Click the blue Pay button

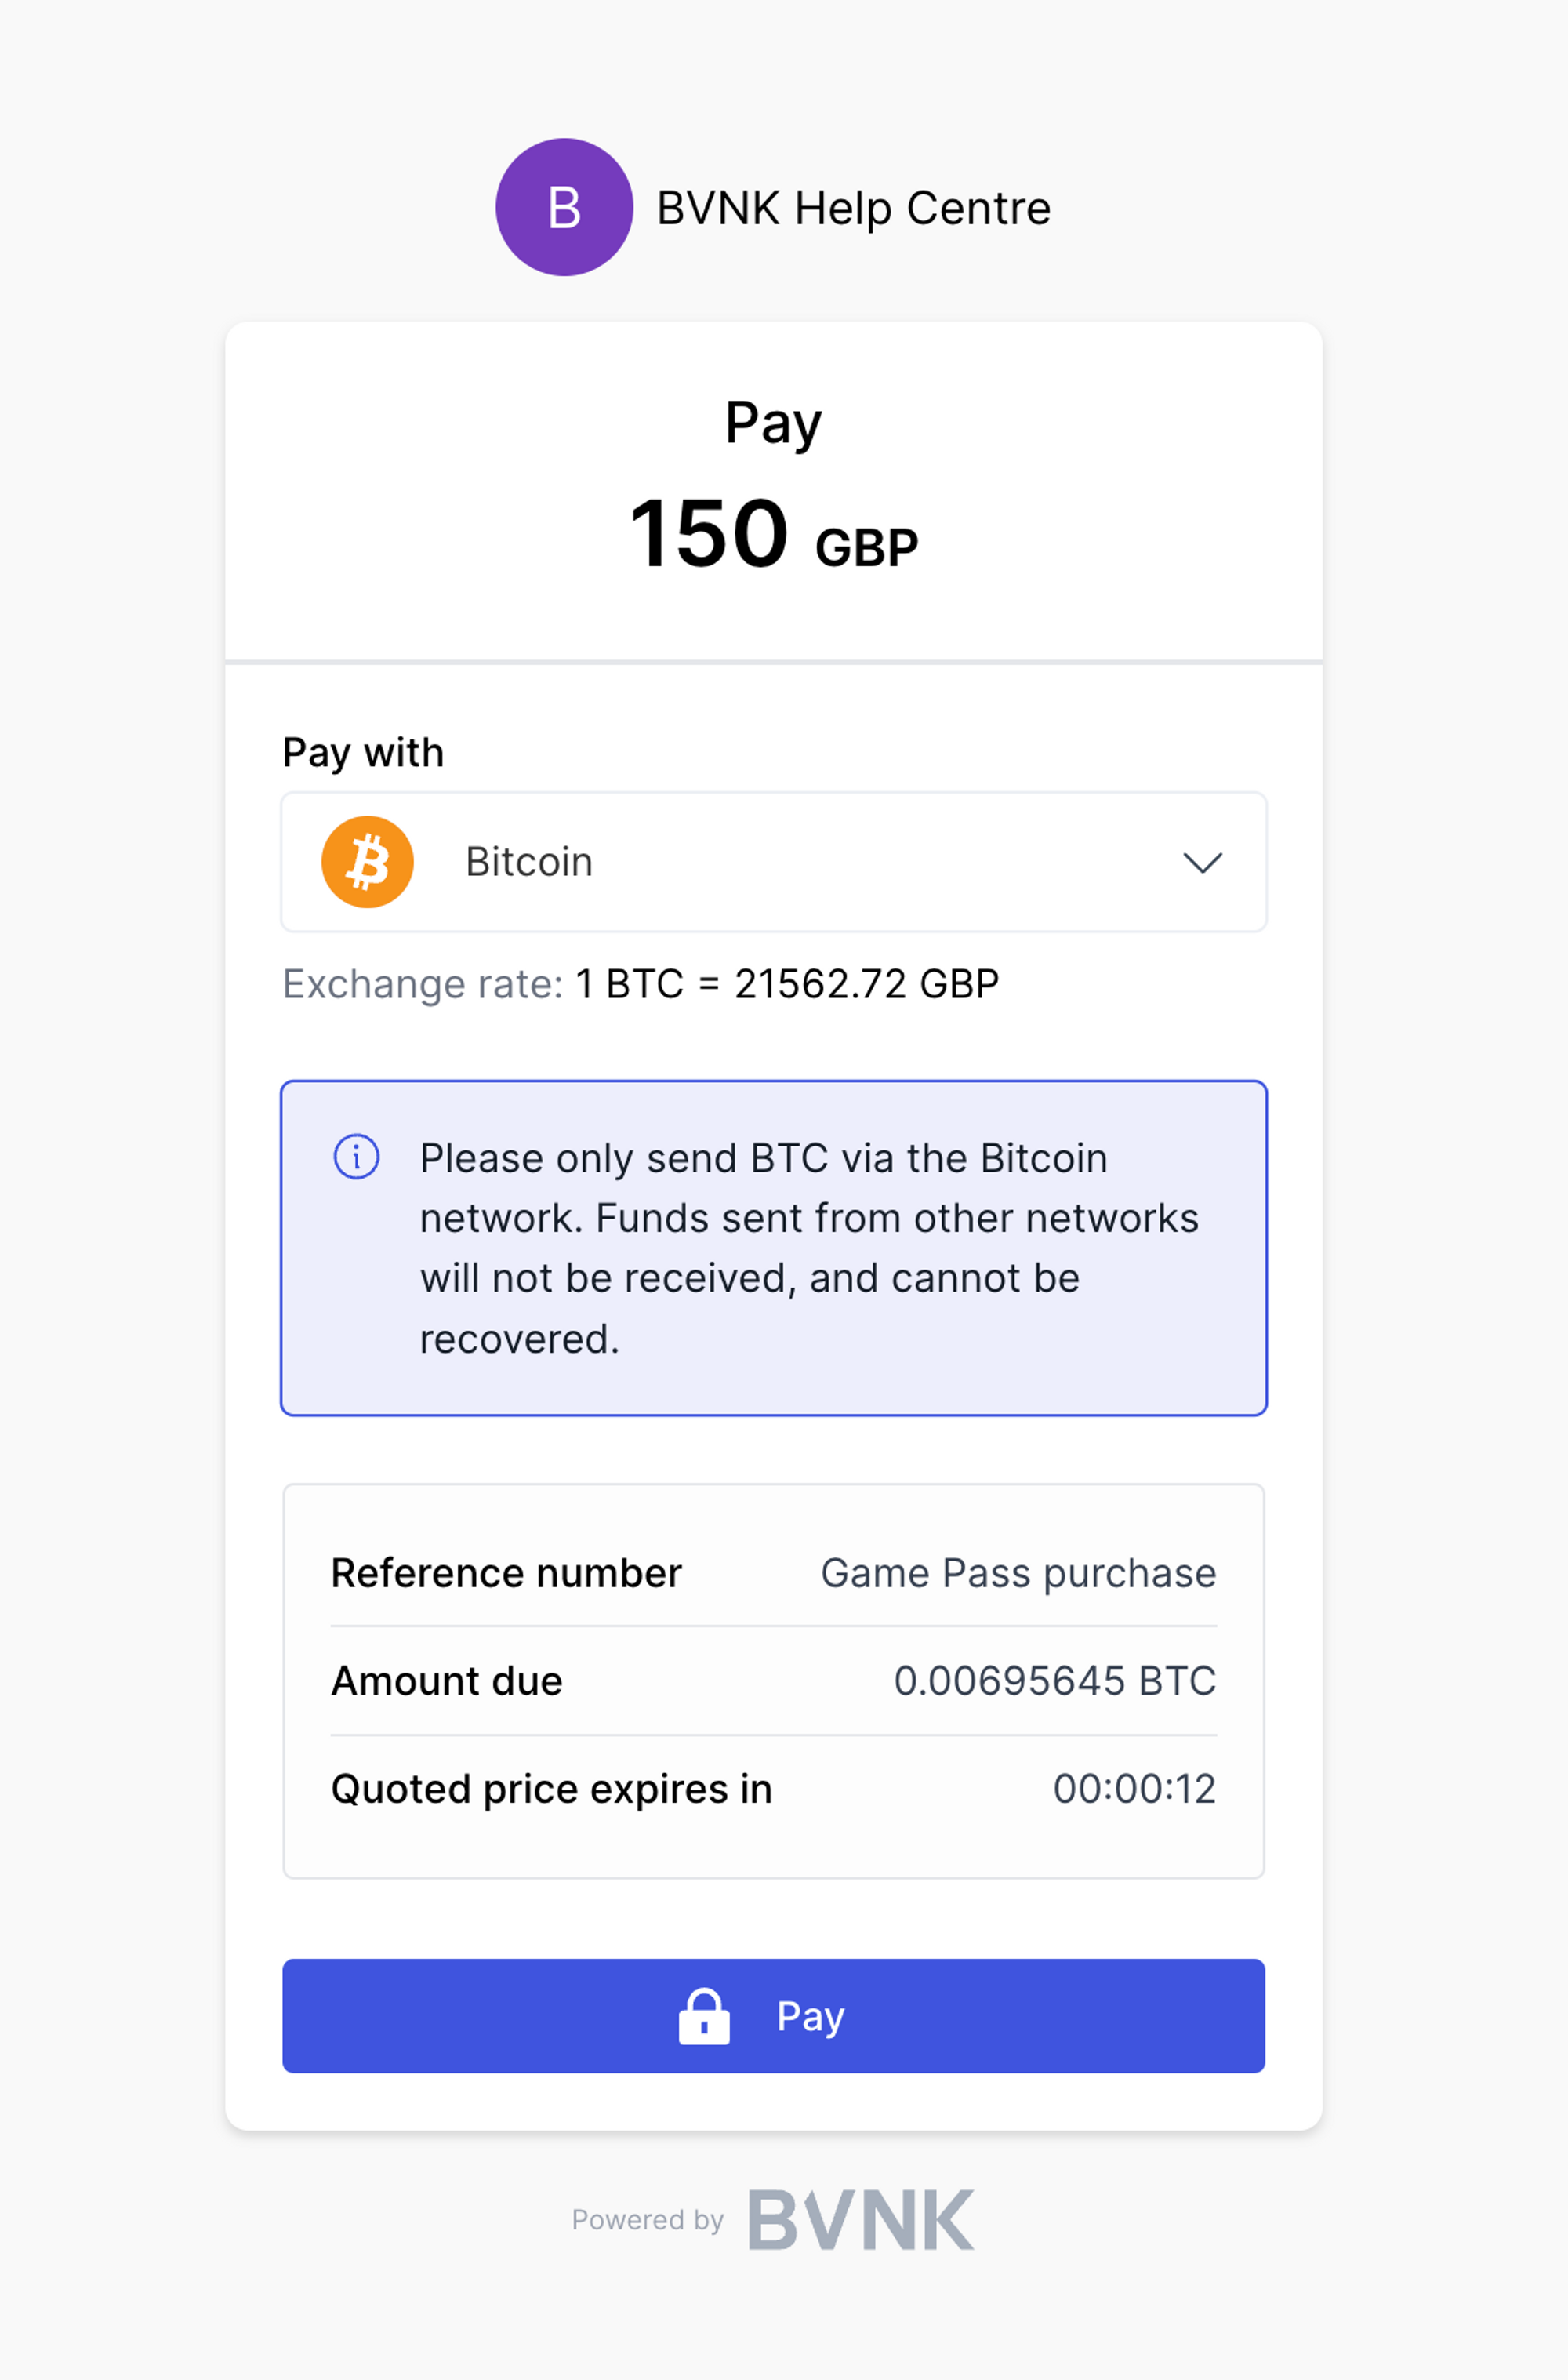(774, 2016)
